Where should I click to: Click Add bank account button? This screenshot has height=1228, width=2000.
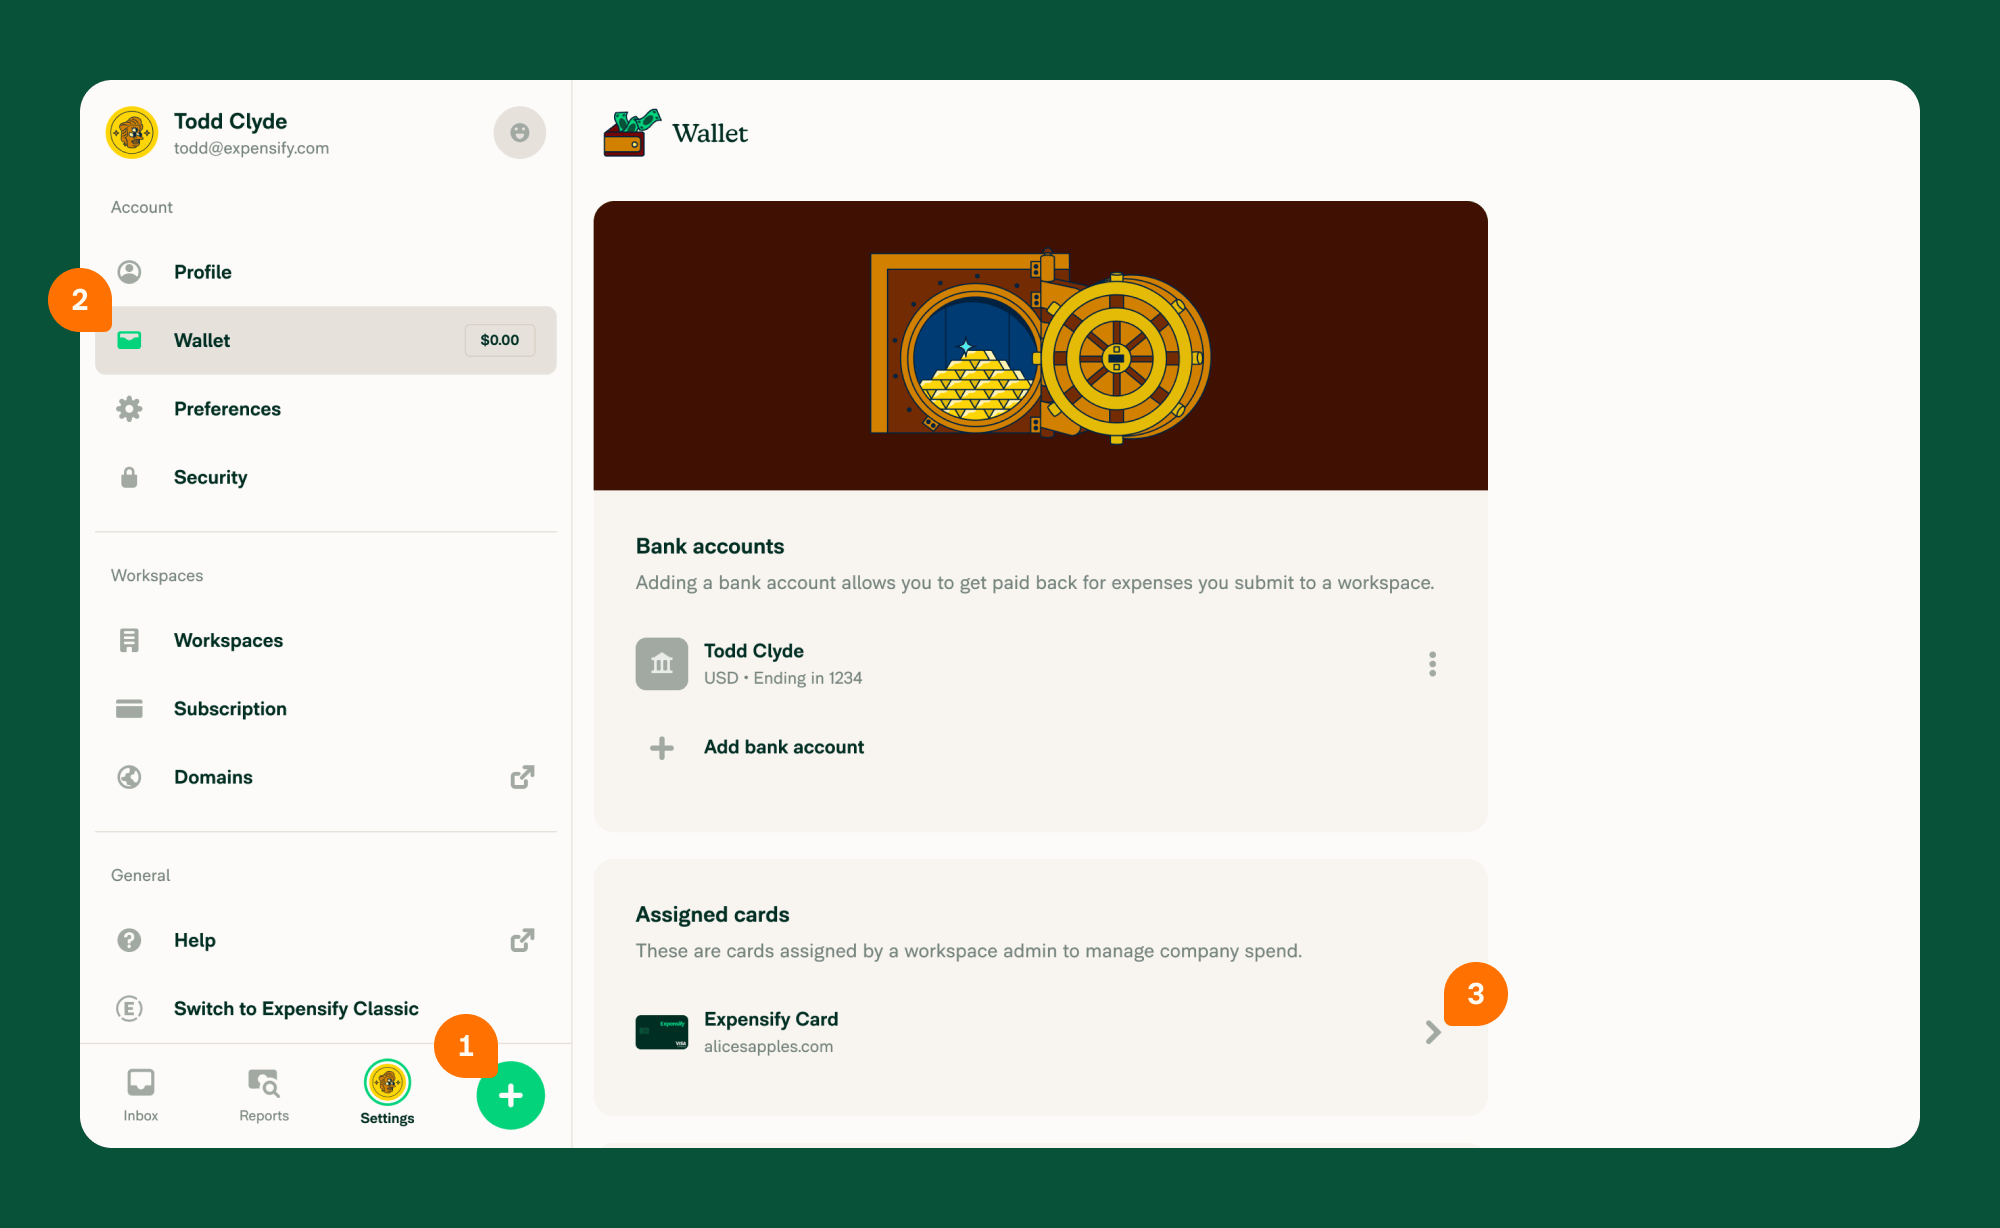784,747
